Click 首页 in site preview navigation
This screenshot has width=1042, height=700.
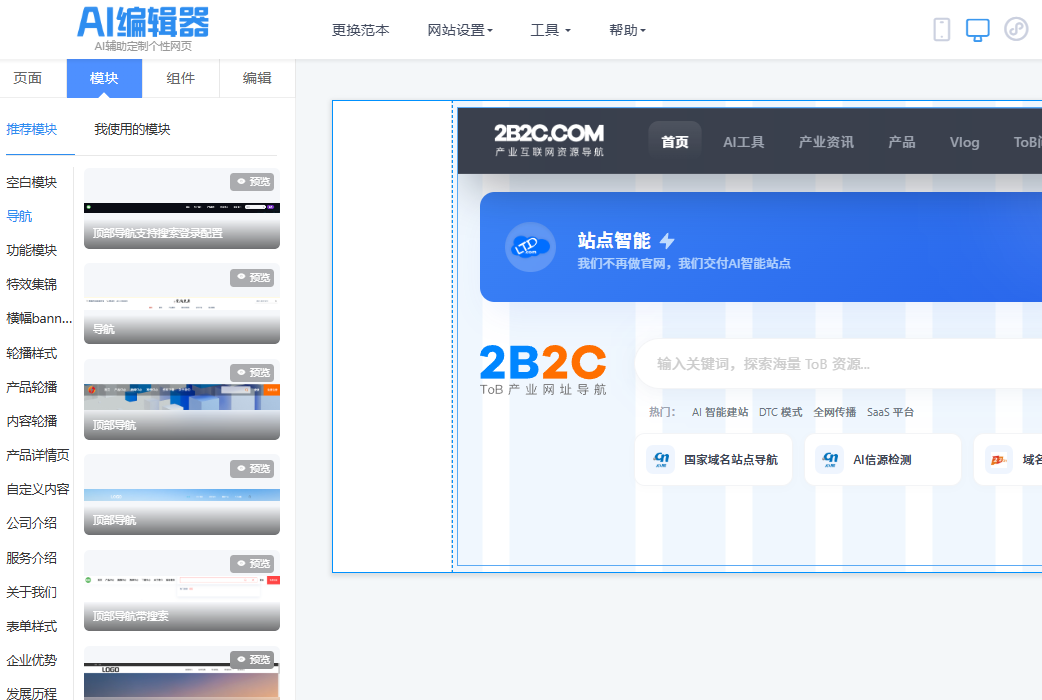[x=675, y=142]
